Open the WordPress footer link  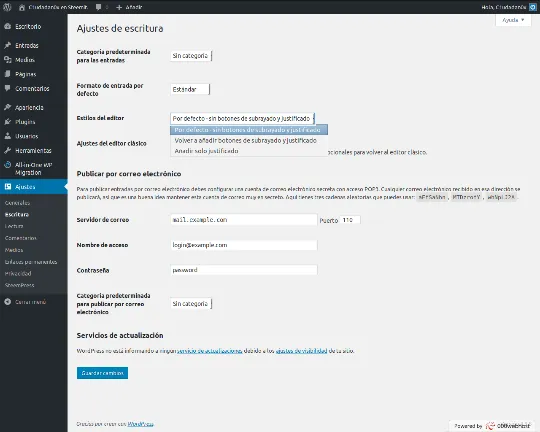point(141,424)
